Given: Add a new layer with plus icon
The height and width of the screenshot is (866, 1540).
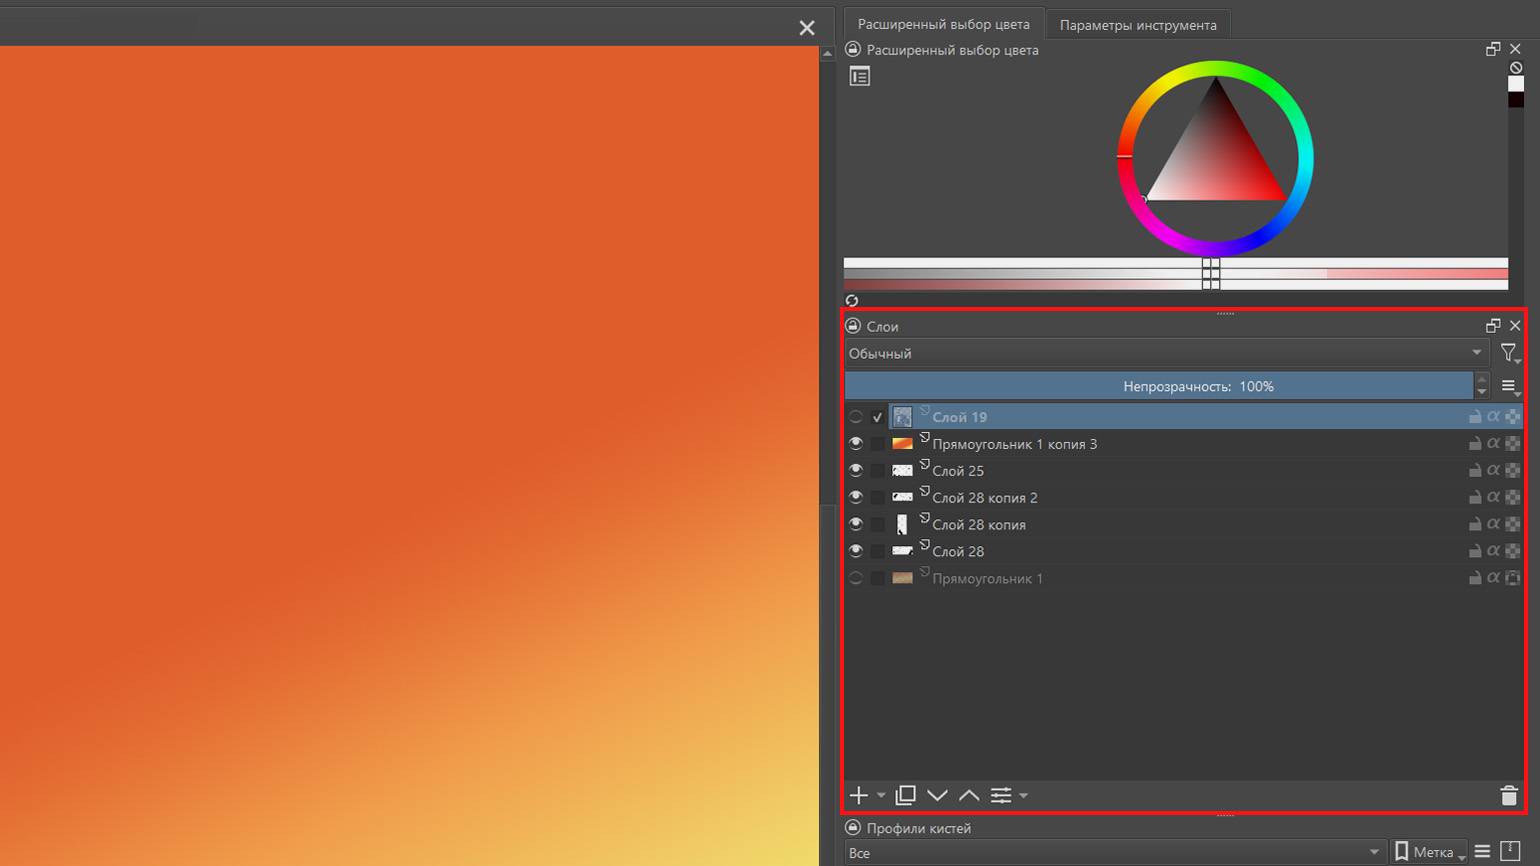Looking at the screenshot, I should 858,795.
